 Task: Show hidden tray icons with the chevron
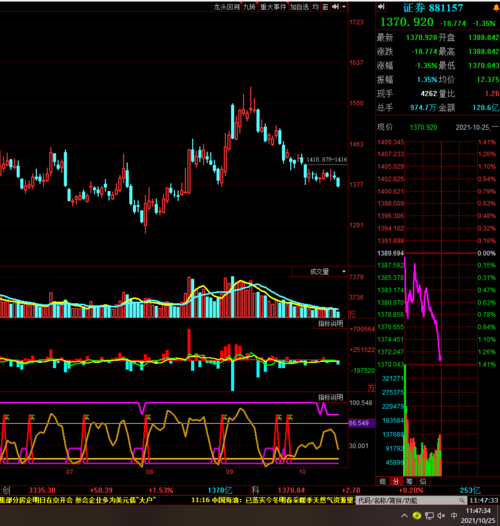pyautogui.click(x=404, y=516)
